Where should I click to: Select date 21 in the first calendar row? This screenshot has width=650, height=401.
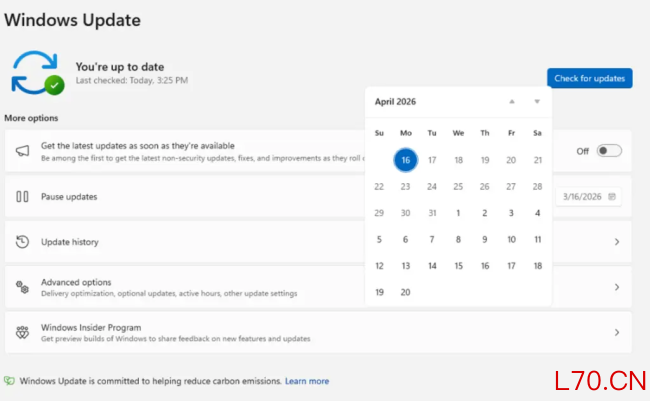pos(538,160)
